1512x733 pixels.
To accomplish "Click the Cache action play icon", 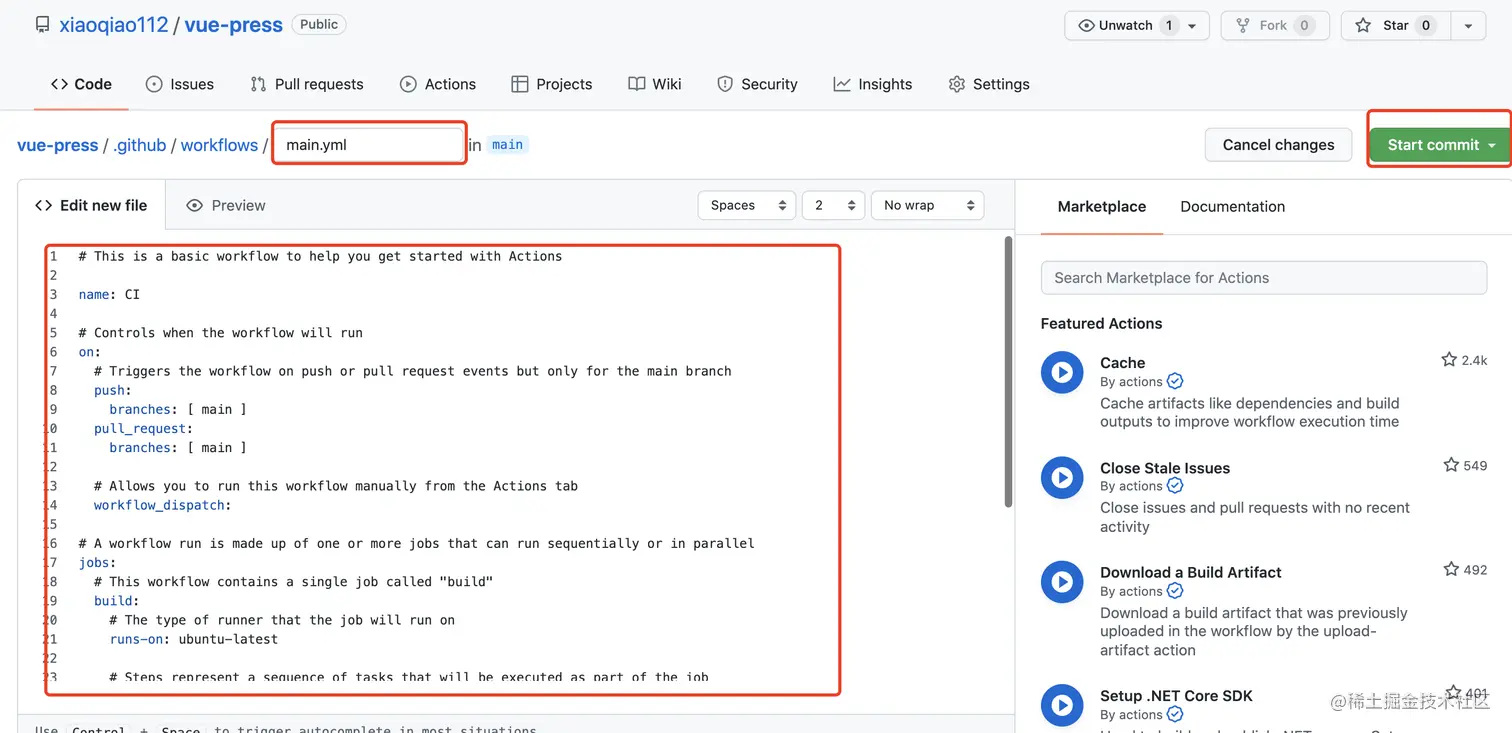I will tap(1062, 373).
